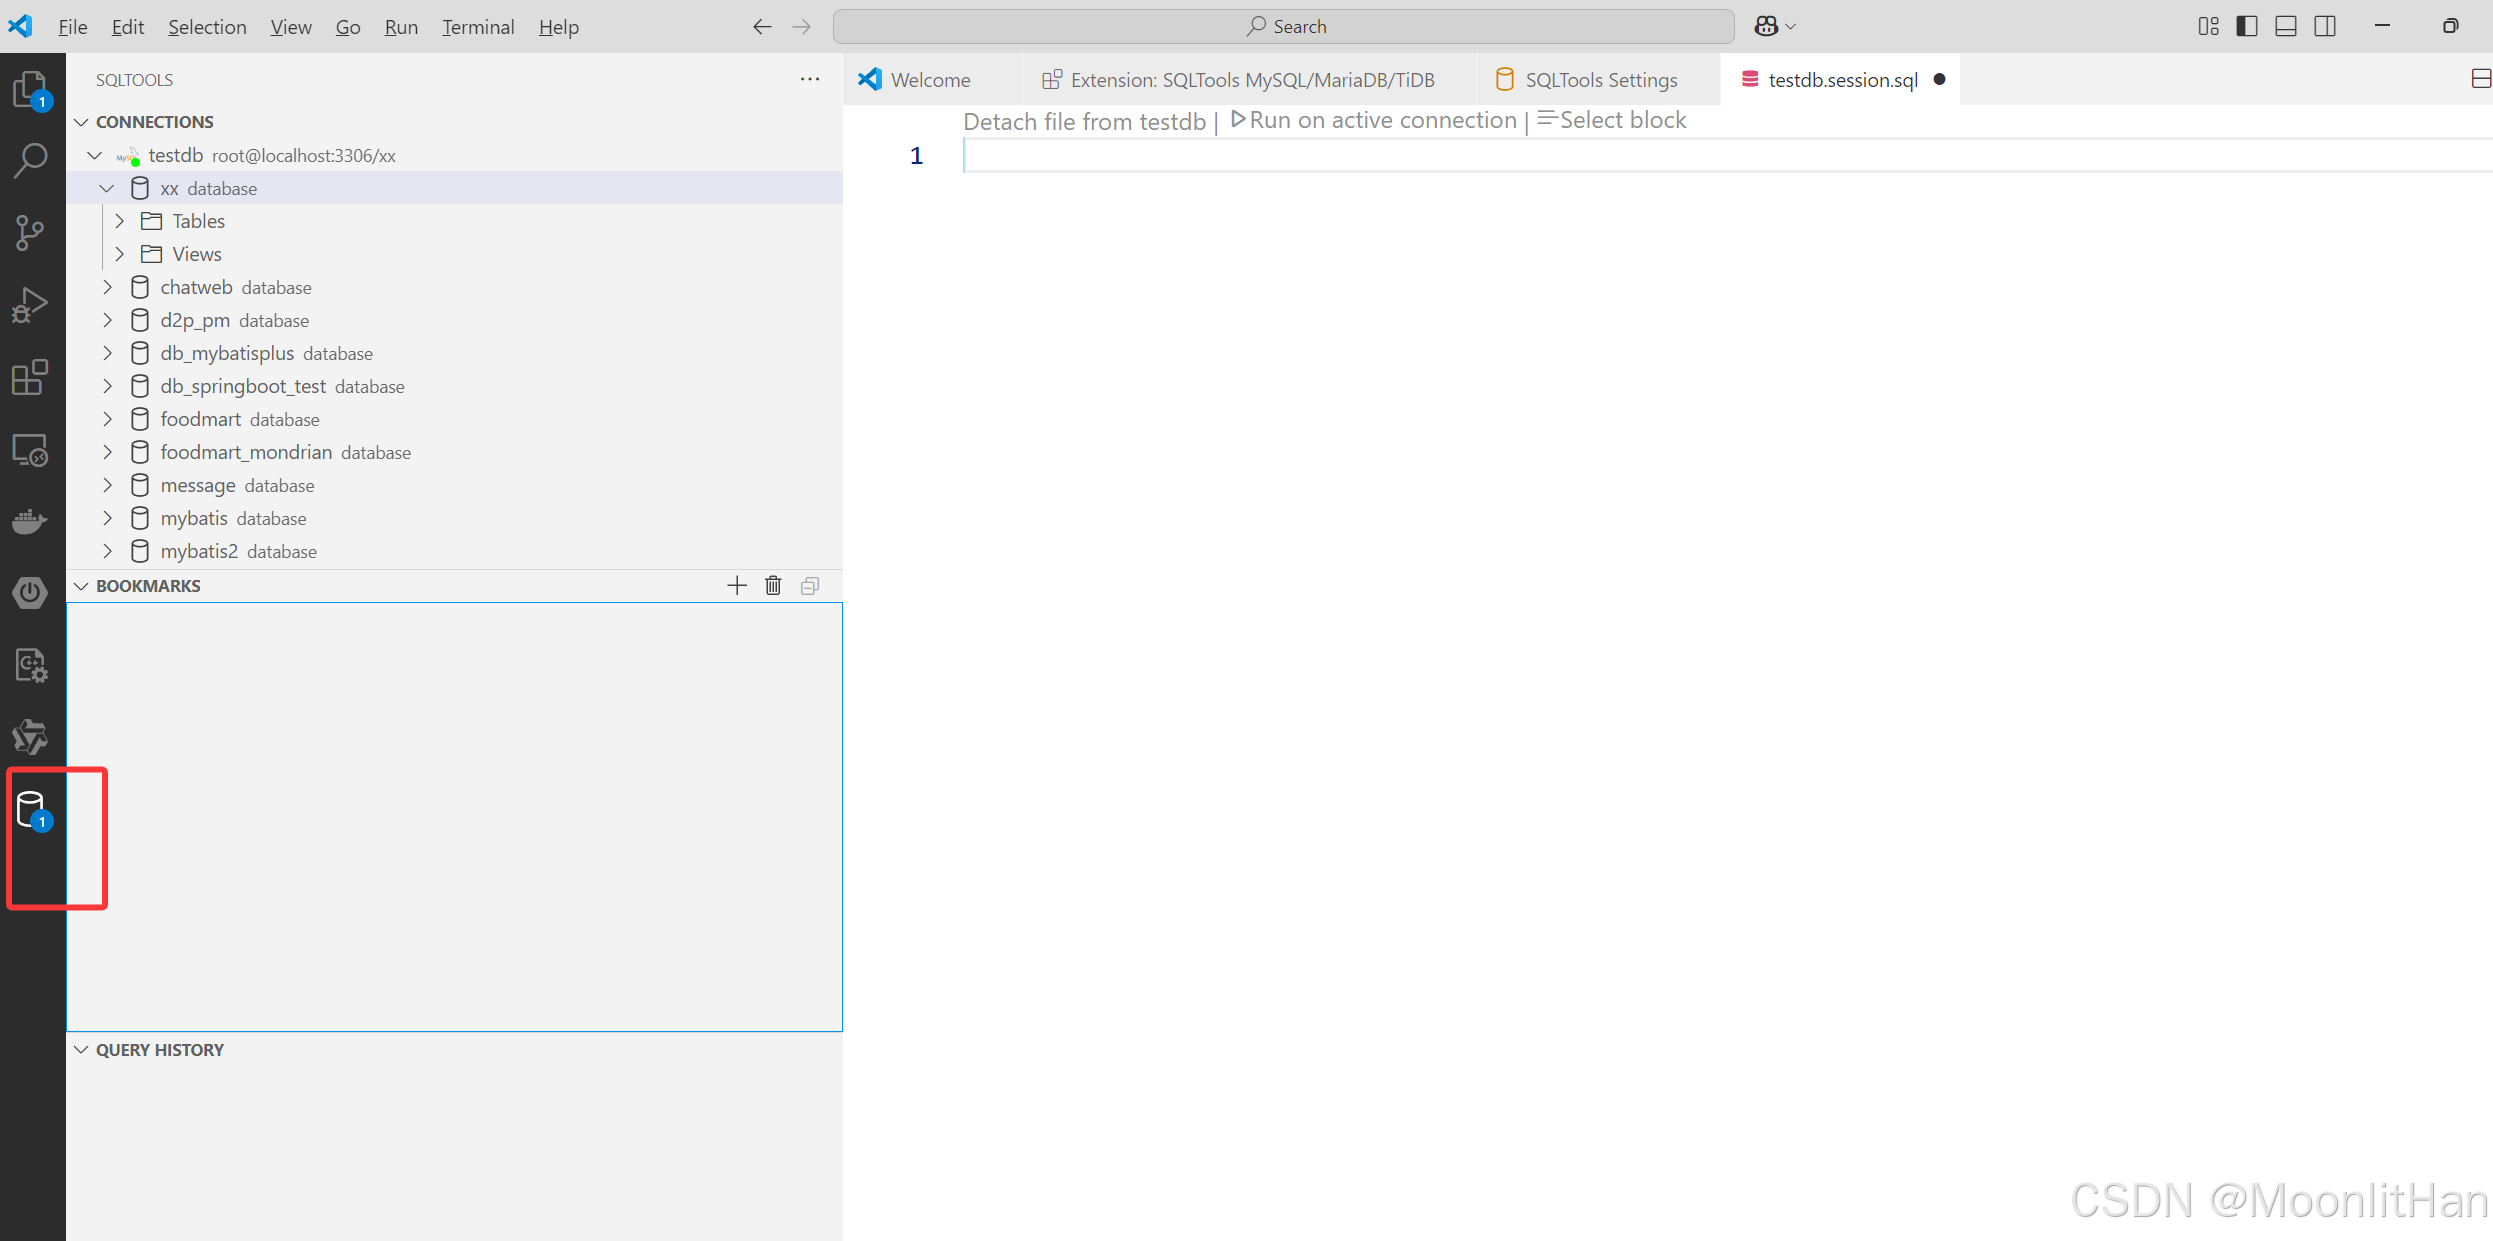Click Detach file from testdb
Image resolution: width=2493 pixels, height=1241 pixels.
click(1084, 122)
